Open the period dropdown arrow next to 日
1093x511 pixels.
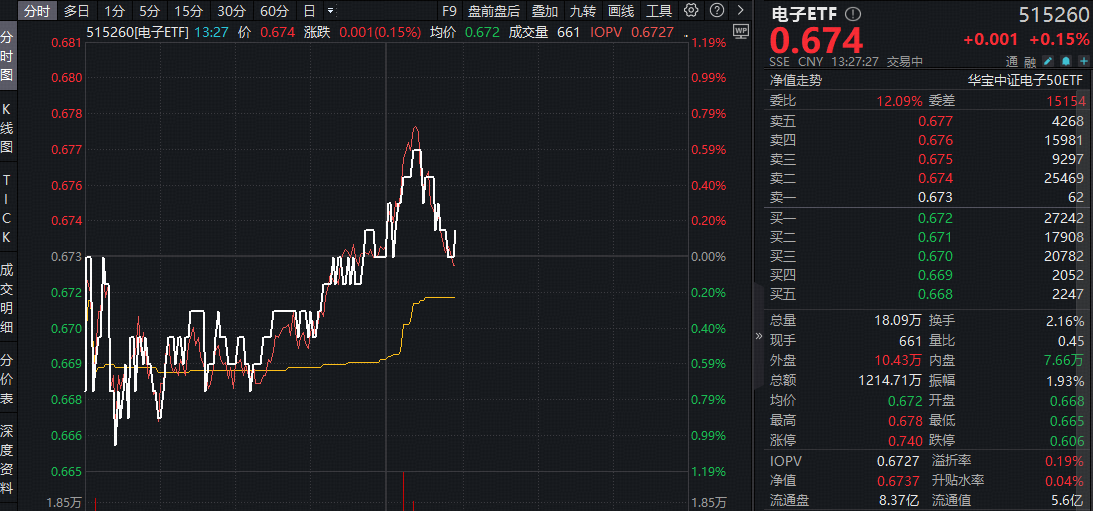tap(331, 11)
